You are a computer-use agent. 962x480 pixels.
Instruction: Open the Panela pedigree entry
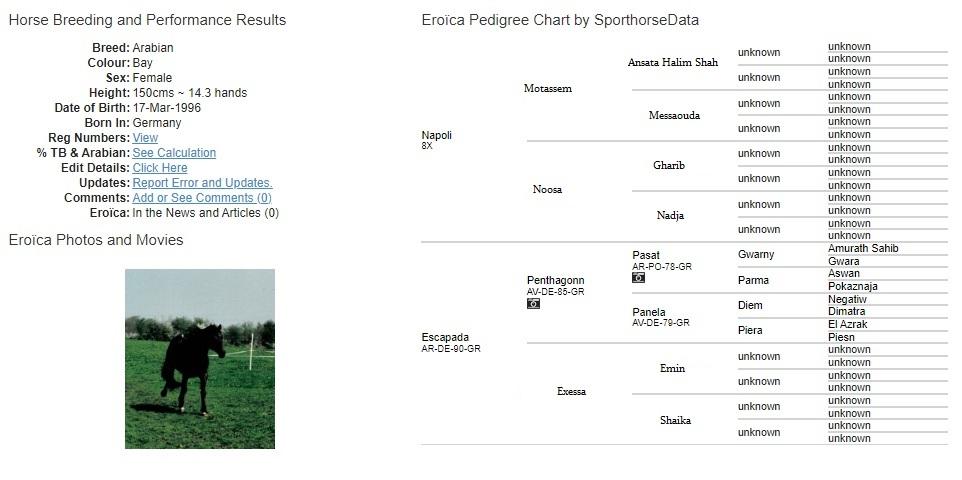[648, 312]
